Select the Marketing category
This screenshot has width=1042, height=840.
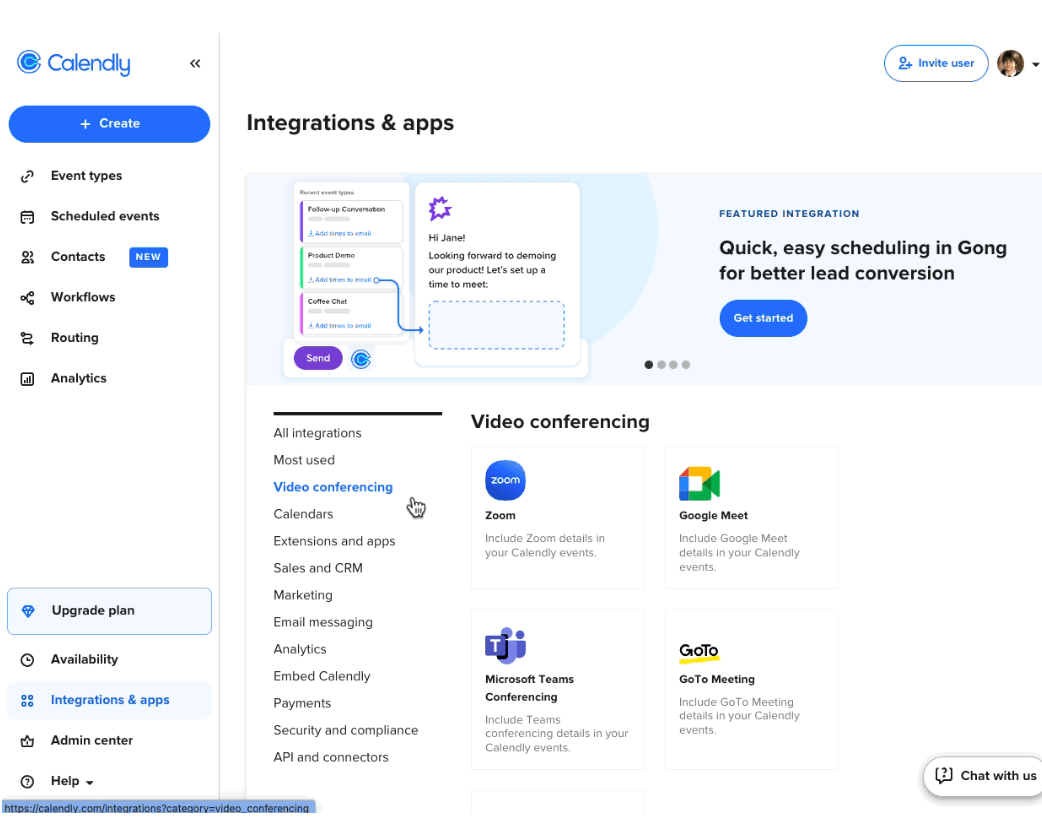coord(303,595)
